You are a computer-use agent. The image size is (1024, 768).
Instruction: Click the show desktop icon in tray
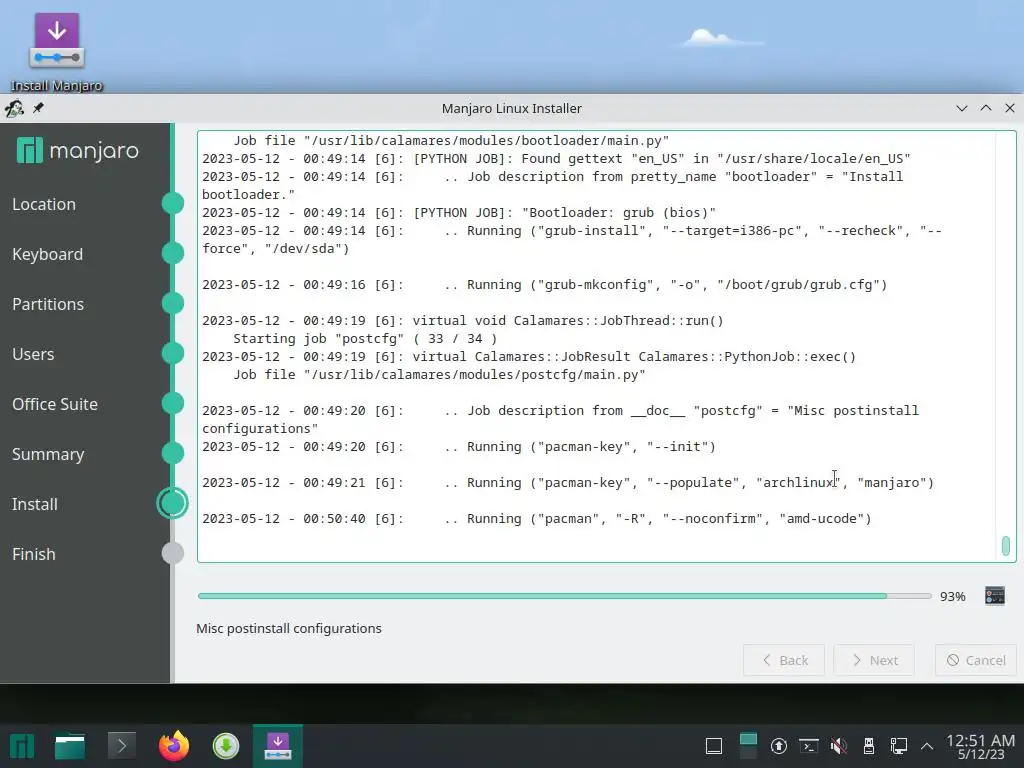pyautogui.click(x=714, y=746)
